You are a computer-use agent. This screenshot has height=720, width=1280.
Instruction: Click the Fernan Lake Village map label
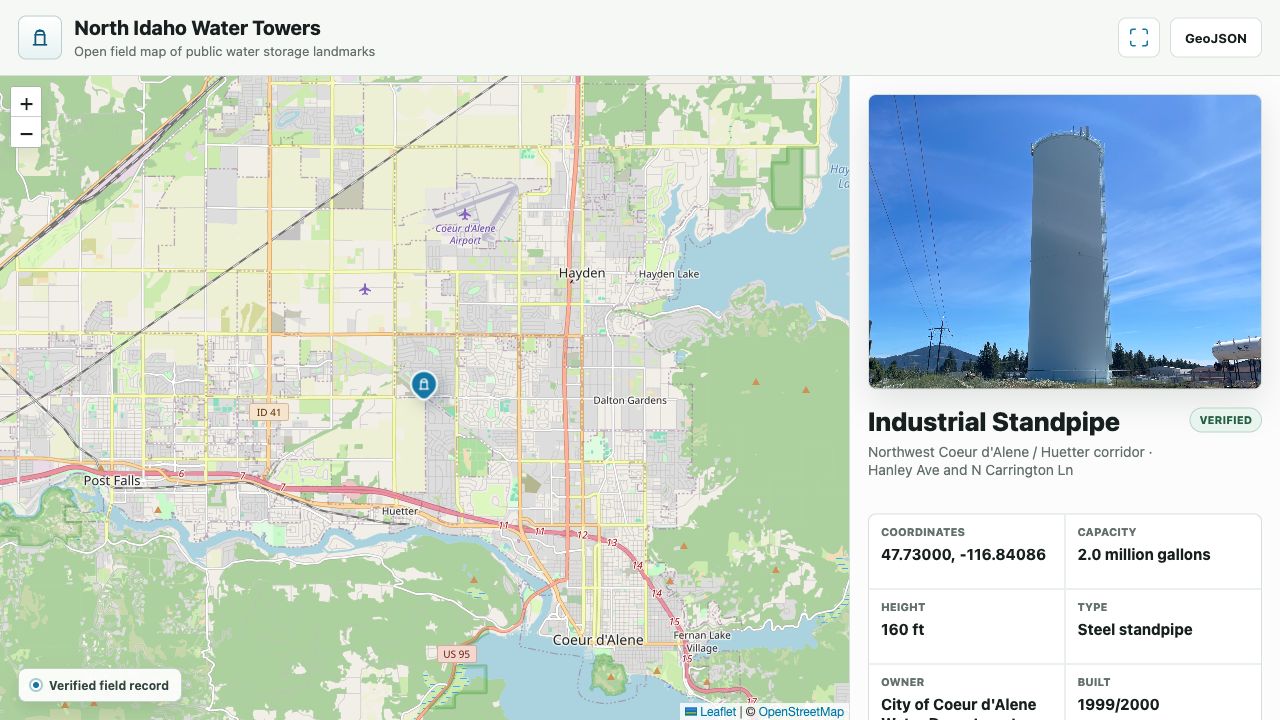click(x=702, y=641)
